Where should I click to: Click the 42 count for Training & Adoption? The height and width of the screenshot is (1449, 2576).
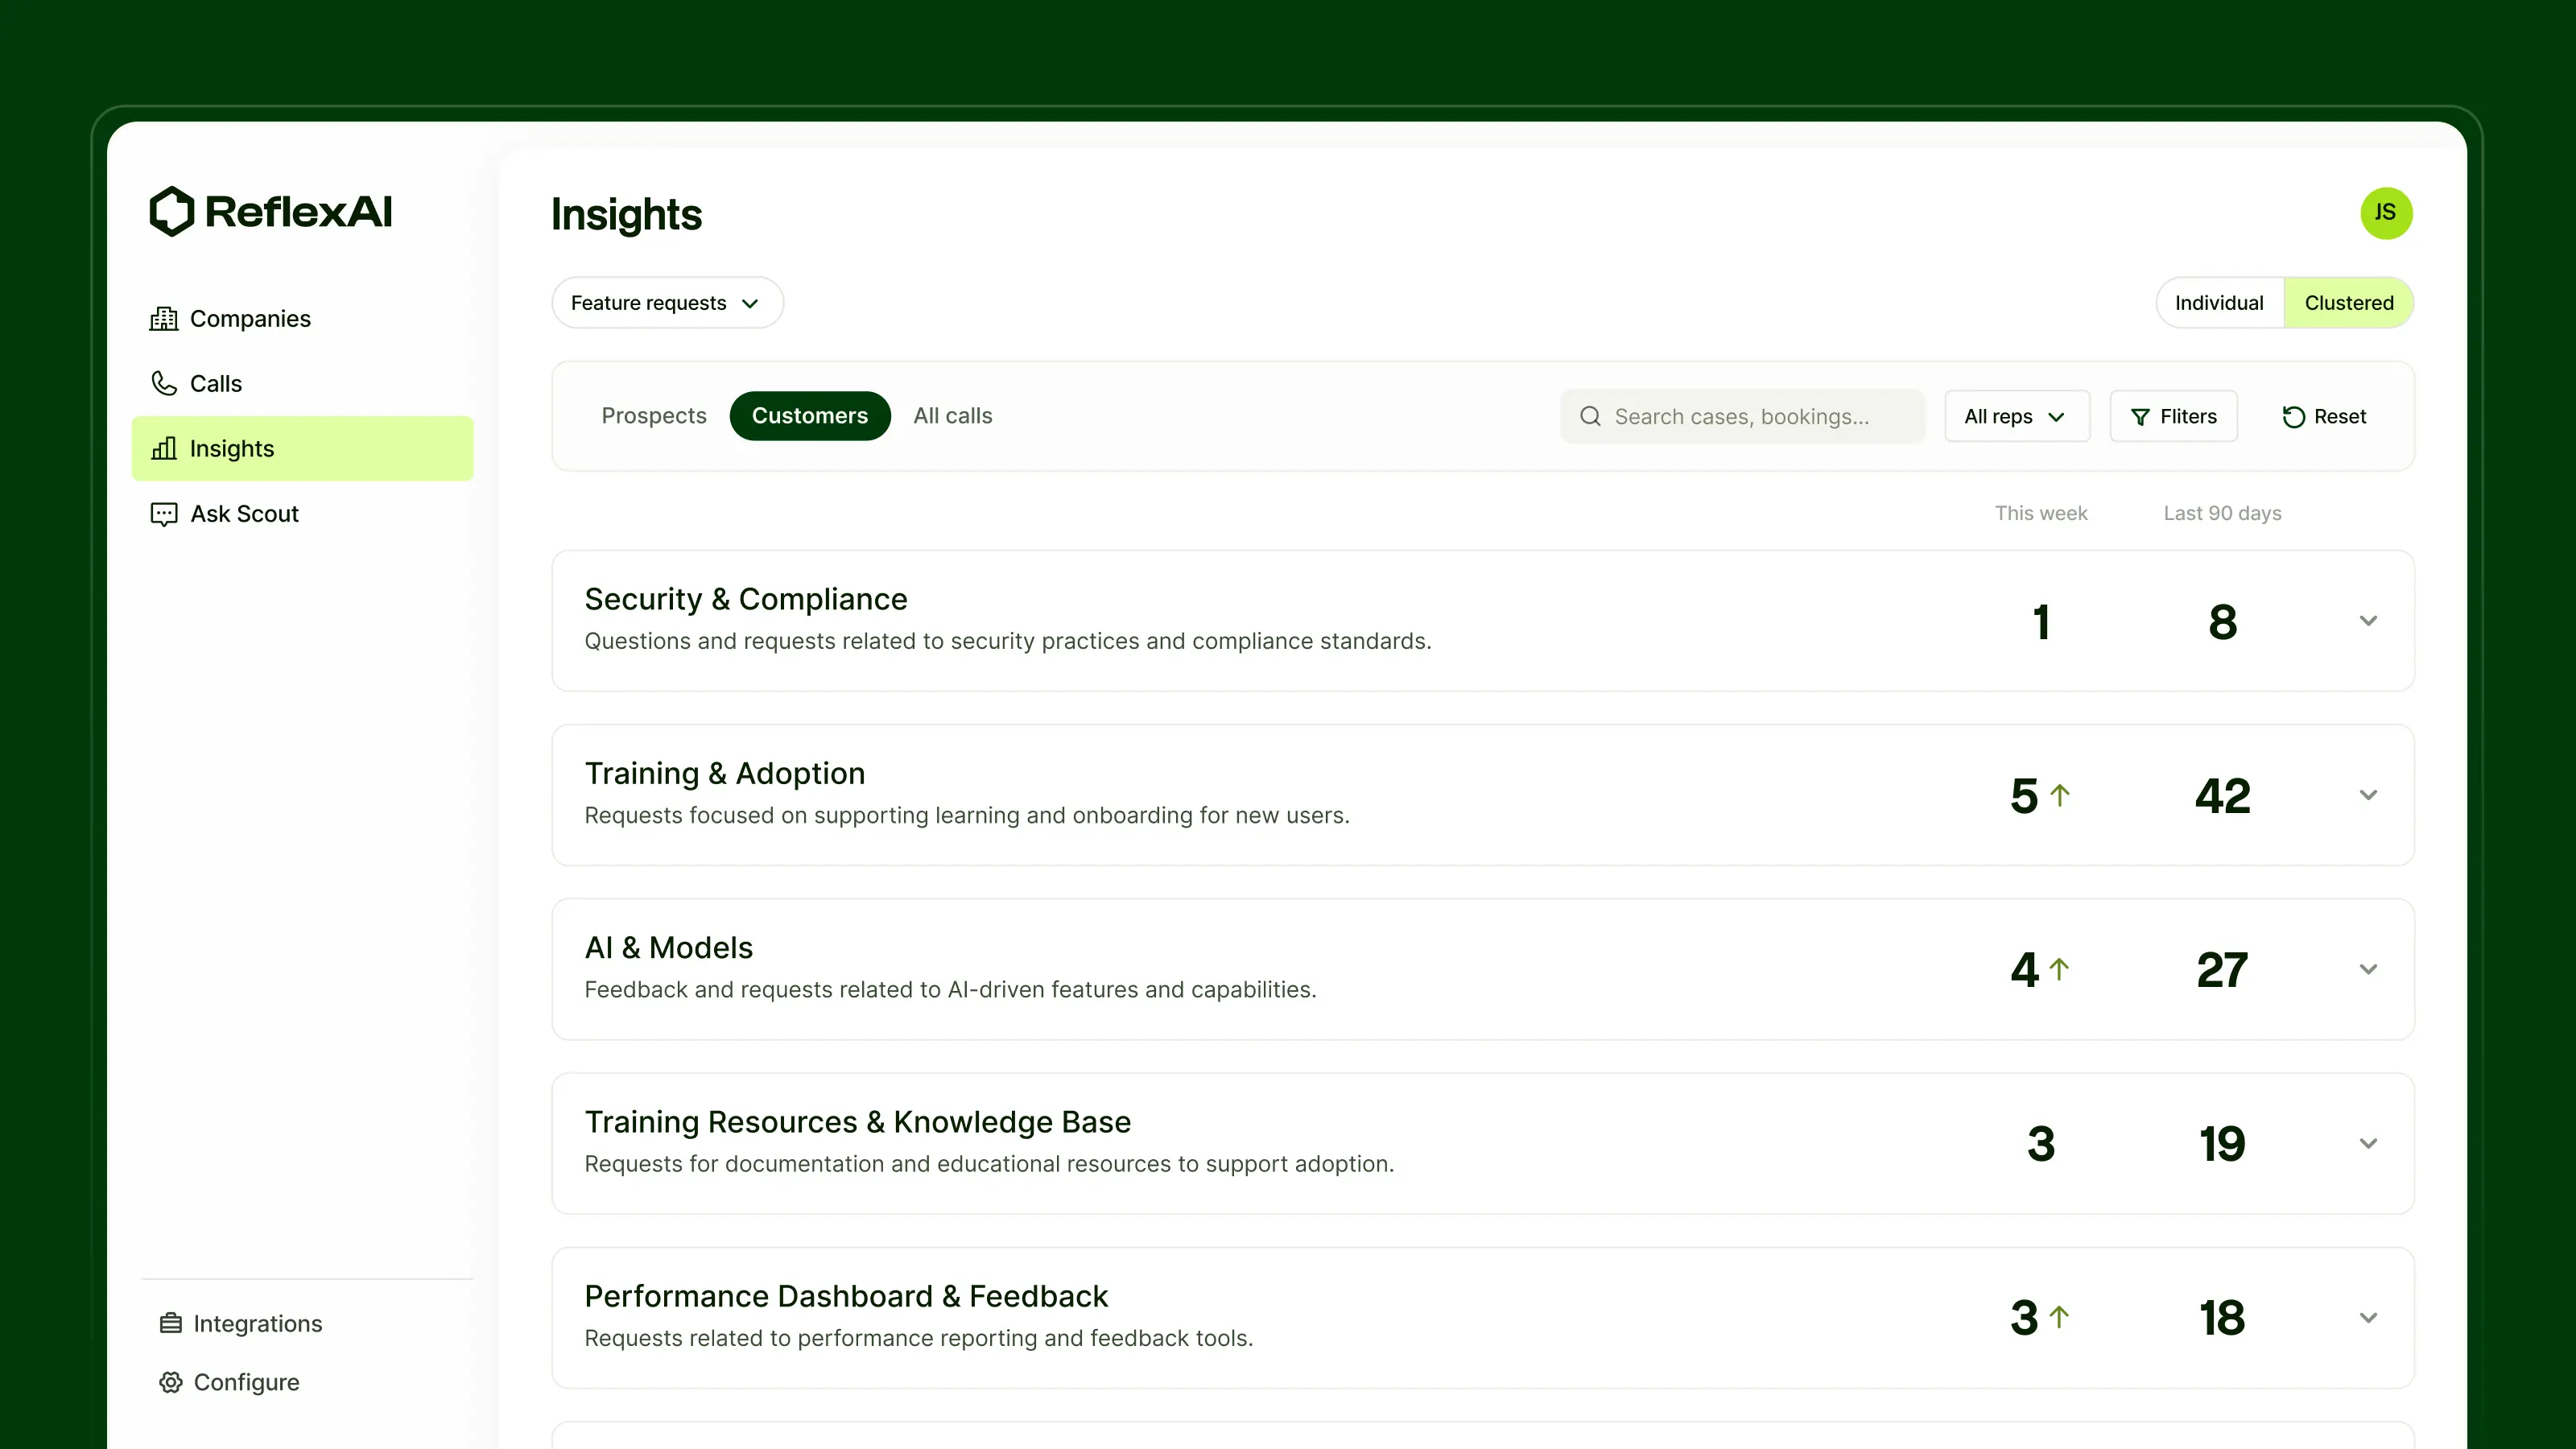click(x=2222, y=796)
